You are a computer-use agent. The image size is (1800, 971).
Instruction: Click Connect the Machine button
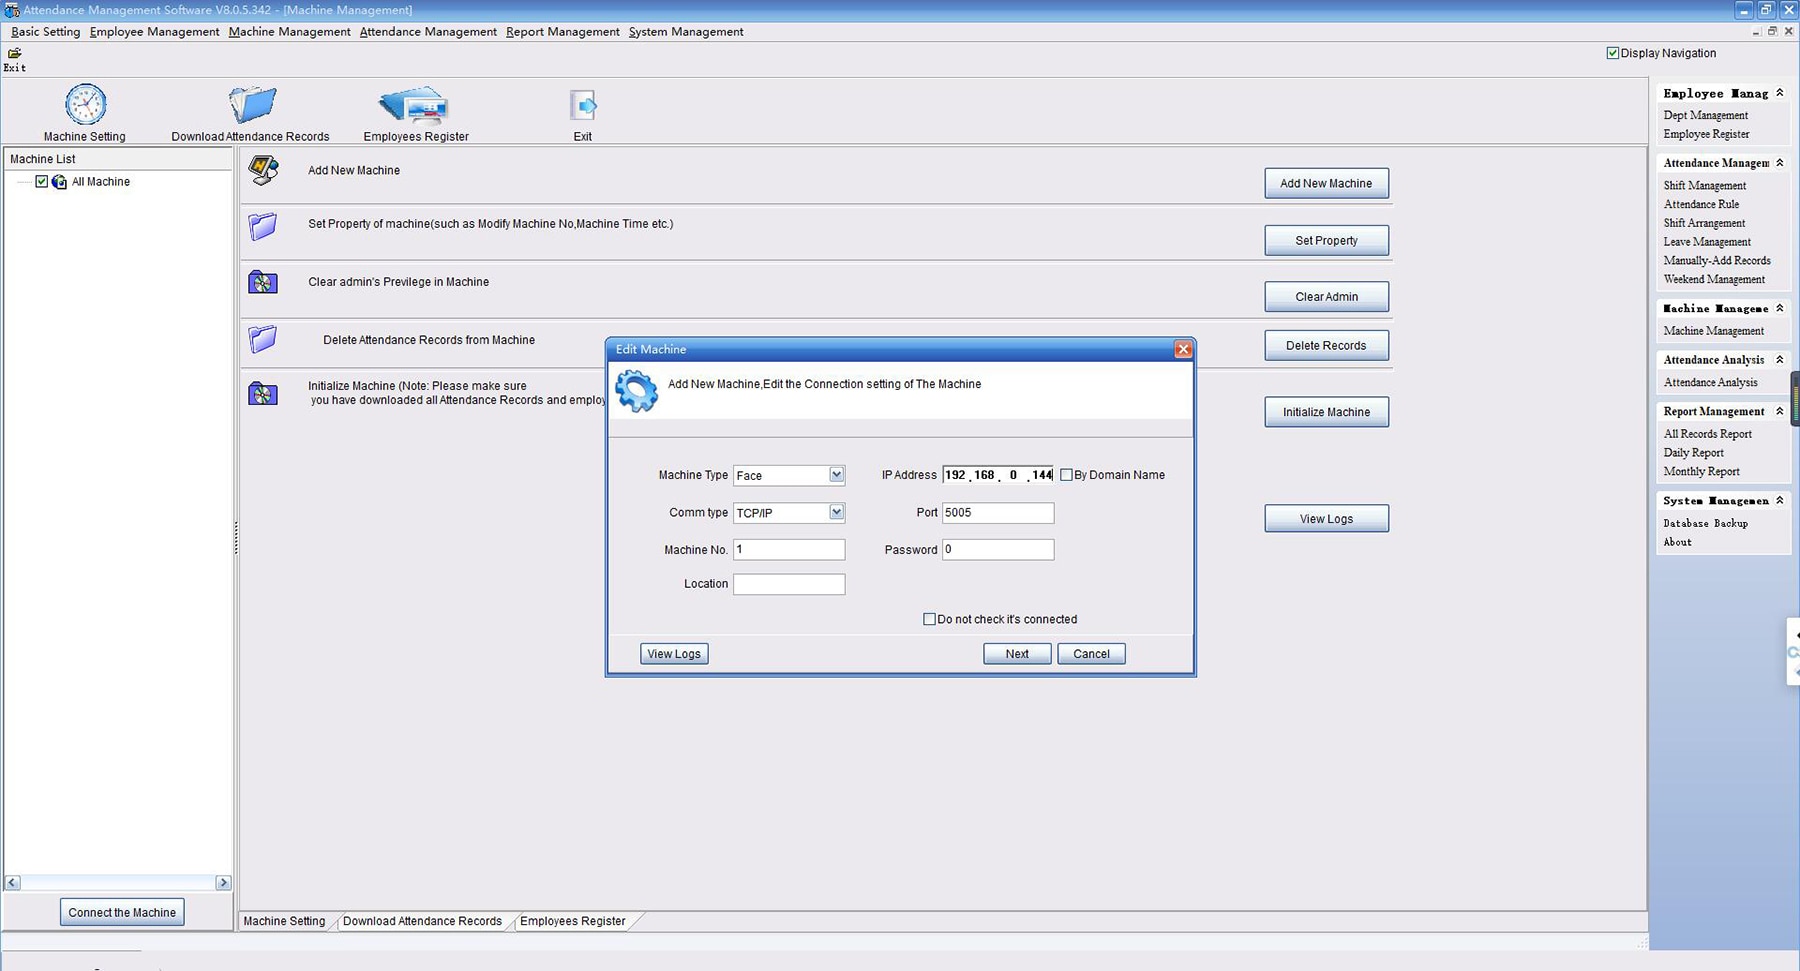tap(122, 912)
